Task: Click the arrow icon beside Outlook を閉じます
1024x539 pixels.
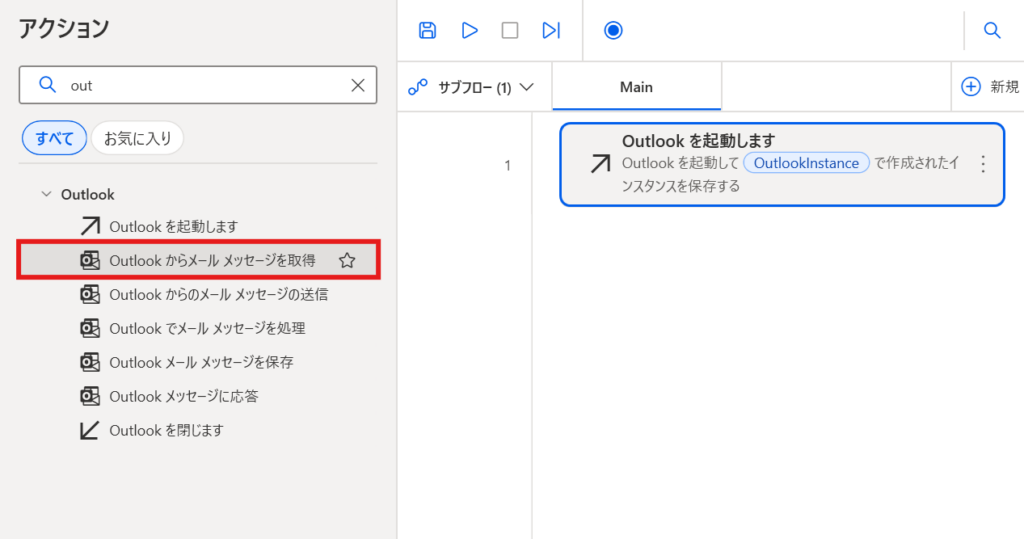Action: 89,430
